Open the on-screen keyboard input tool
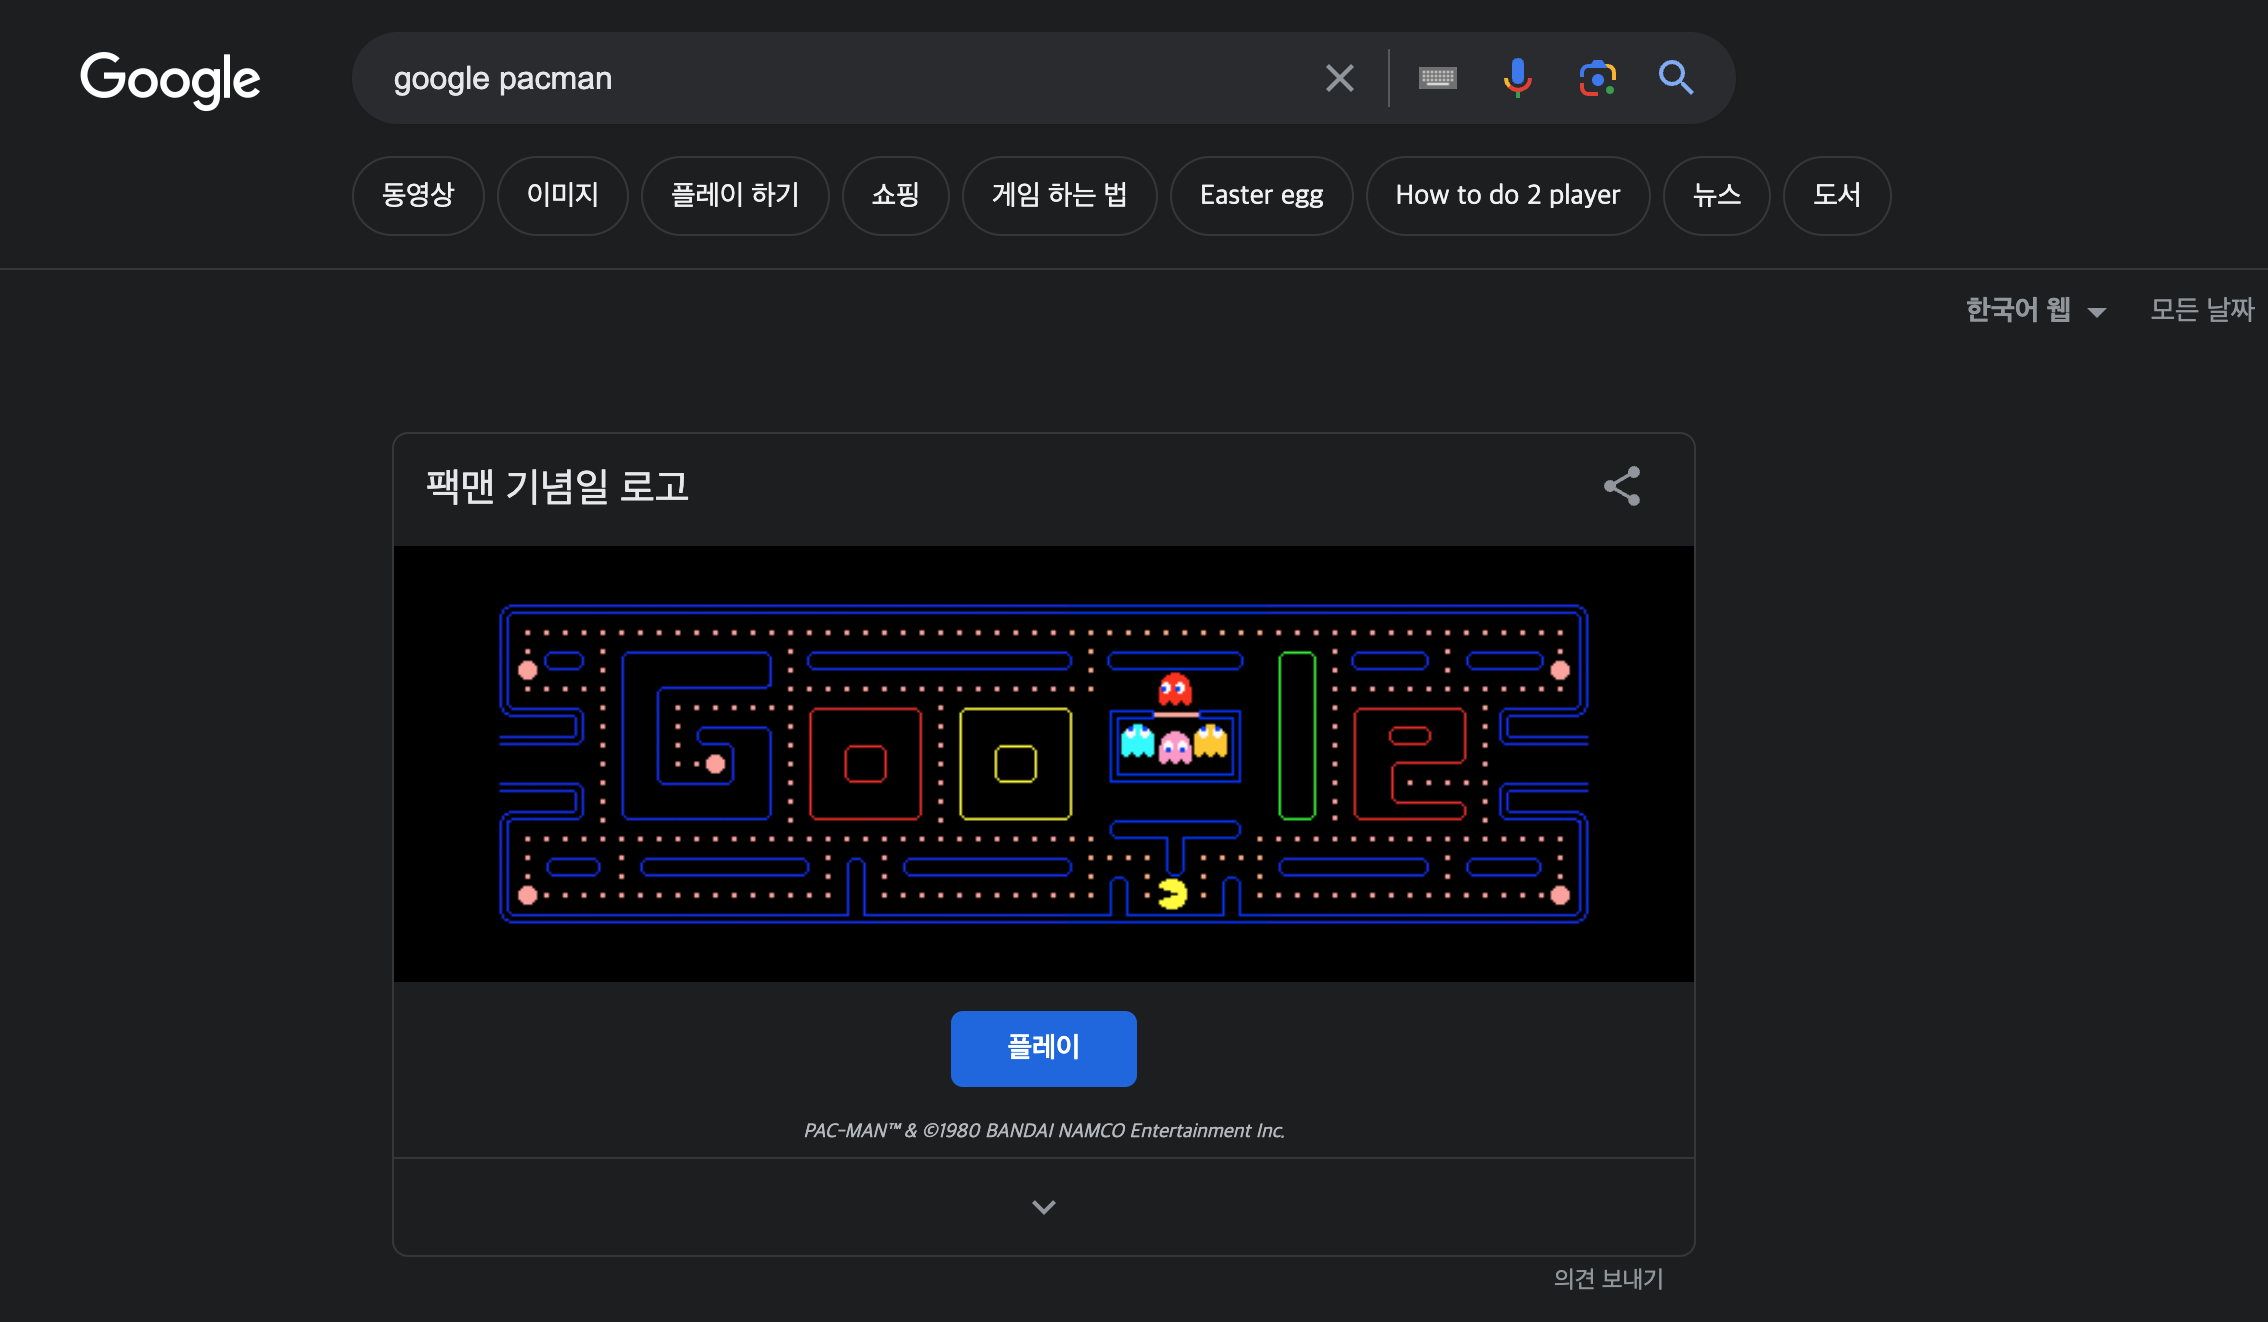This screenshot has width=2268, height=1322. pos(1437,78)
